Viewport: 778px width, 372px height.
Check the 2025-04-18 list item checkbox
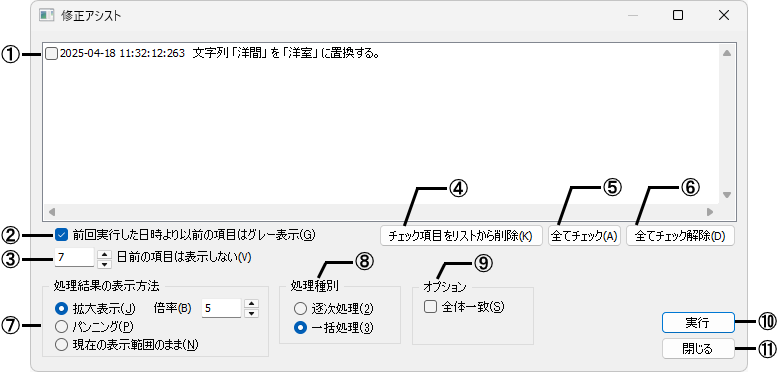[52, 53]
